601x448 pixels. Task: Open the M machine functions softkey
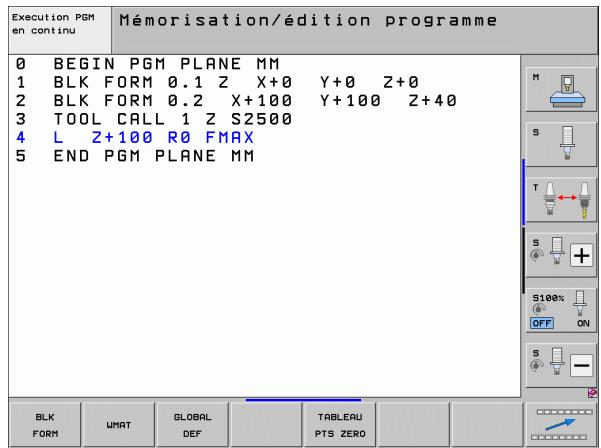point(561,90)
